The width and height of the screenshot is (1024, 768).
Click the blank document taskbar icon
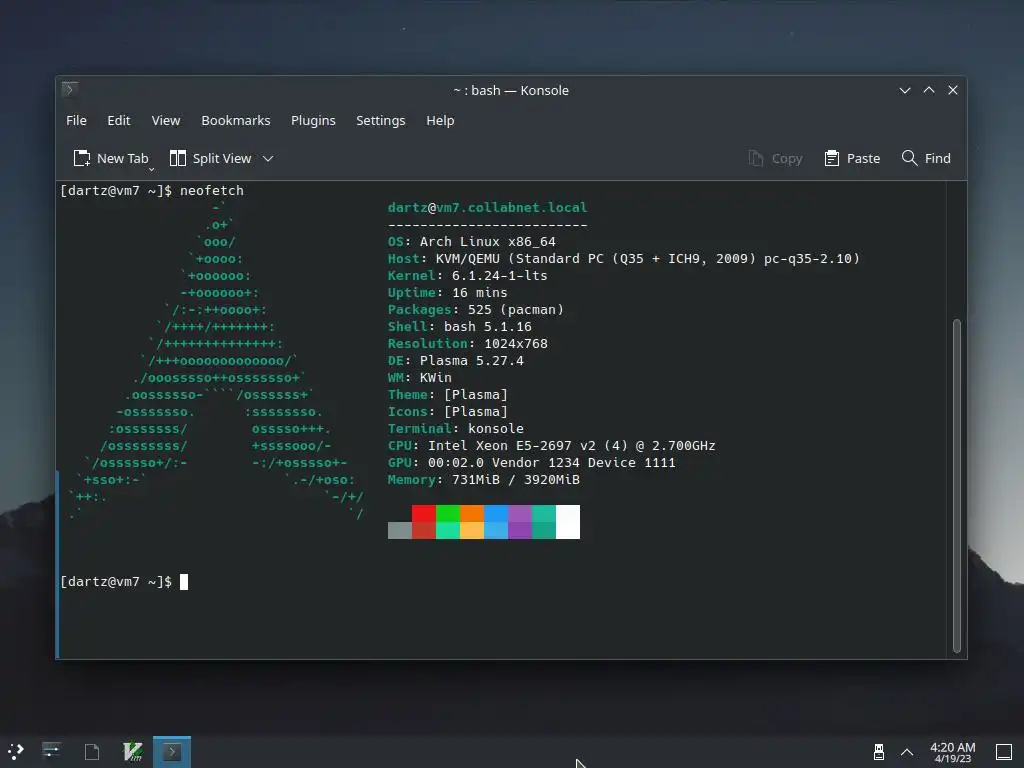[x=92, y=752]
